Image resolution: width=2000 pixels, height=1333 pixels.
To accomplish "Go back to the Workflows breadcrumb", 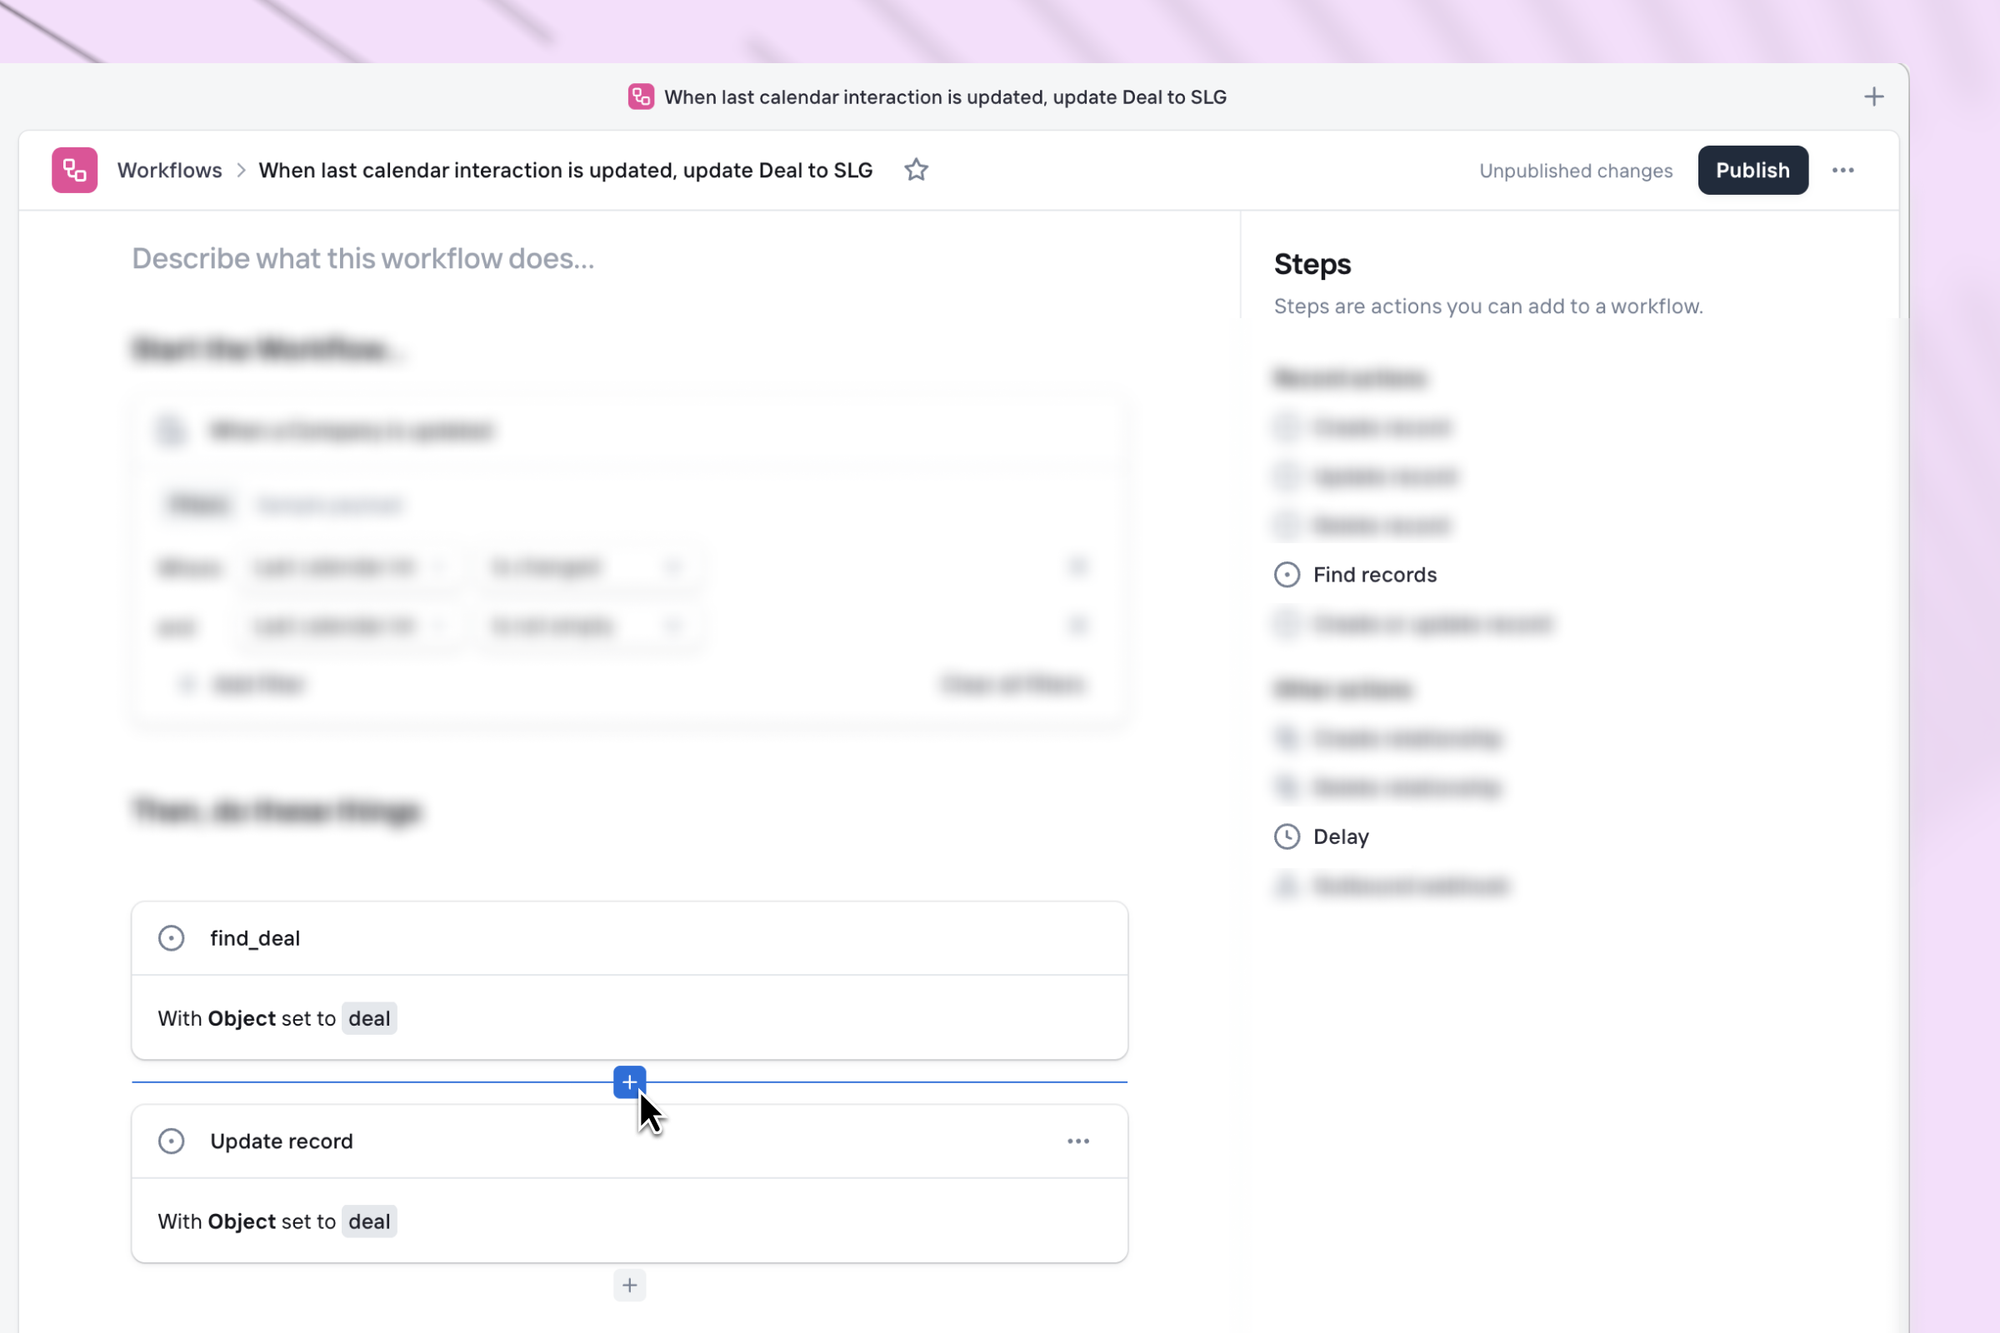I will pyautogui.click(x=169, y=170).
